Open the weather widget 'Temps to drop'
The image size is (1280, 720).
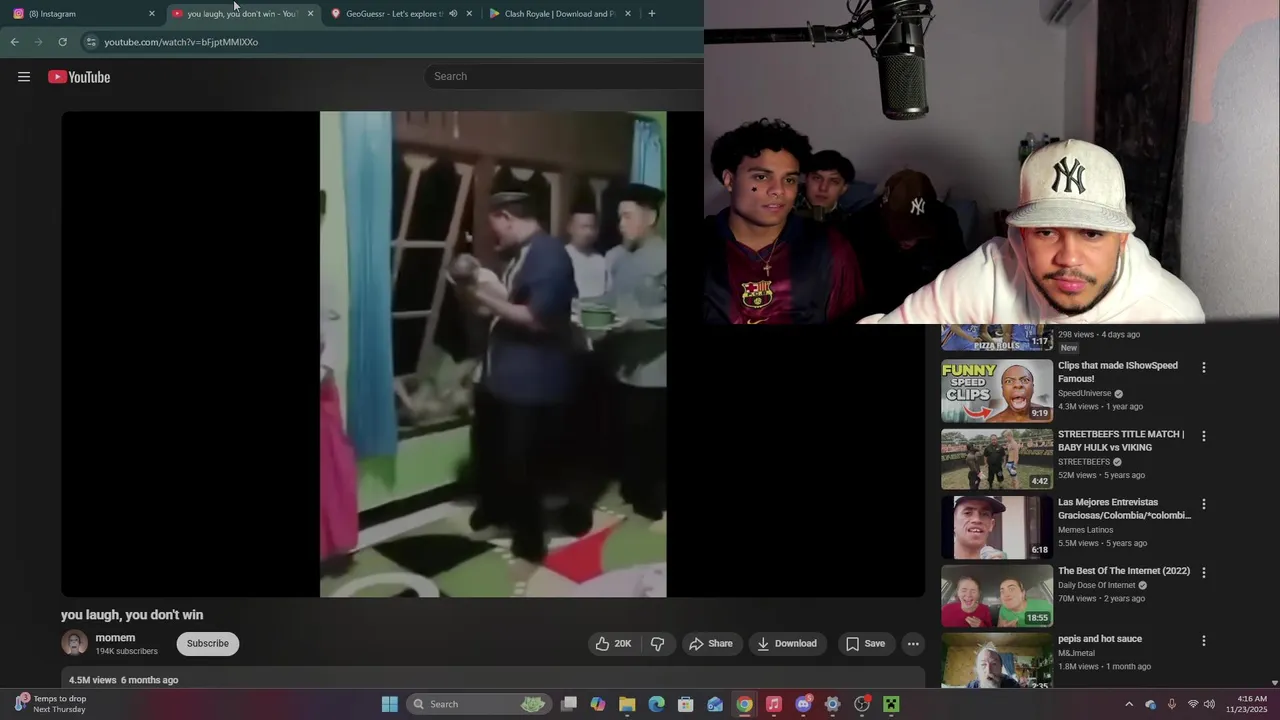[51, 704]
